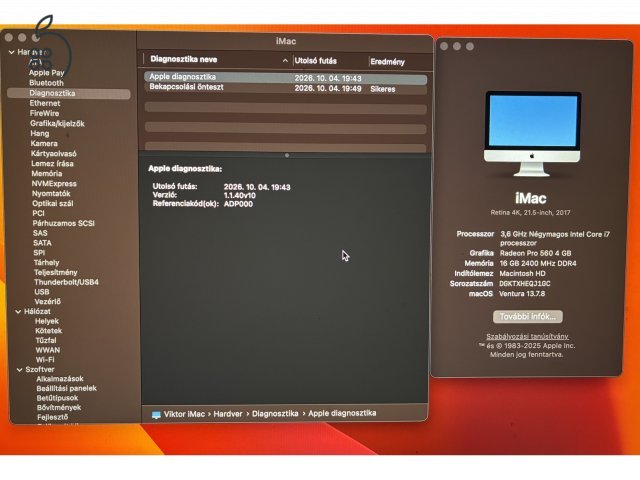Viewport: 640px width, 480px height.
Task: Open the Szabályozási tanúsítvány link
Action: (x=527, y=337)
